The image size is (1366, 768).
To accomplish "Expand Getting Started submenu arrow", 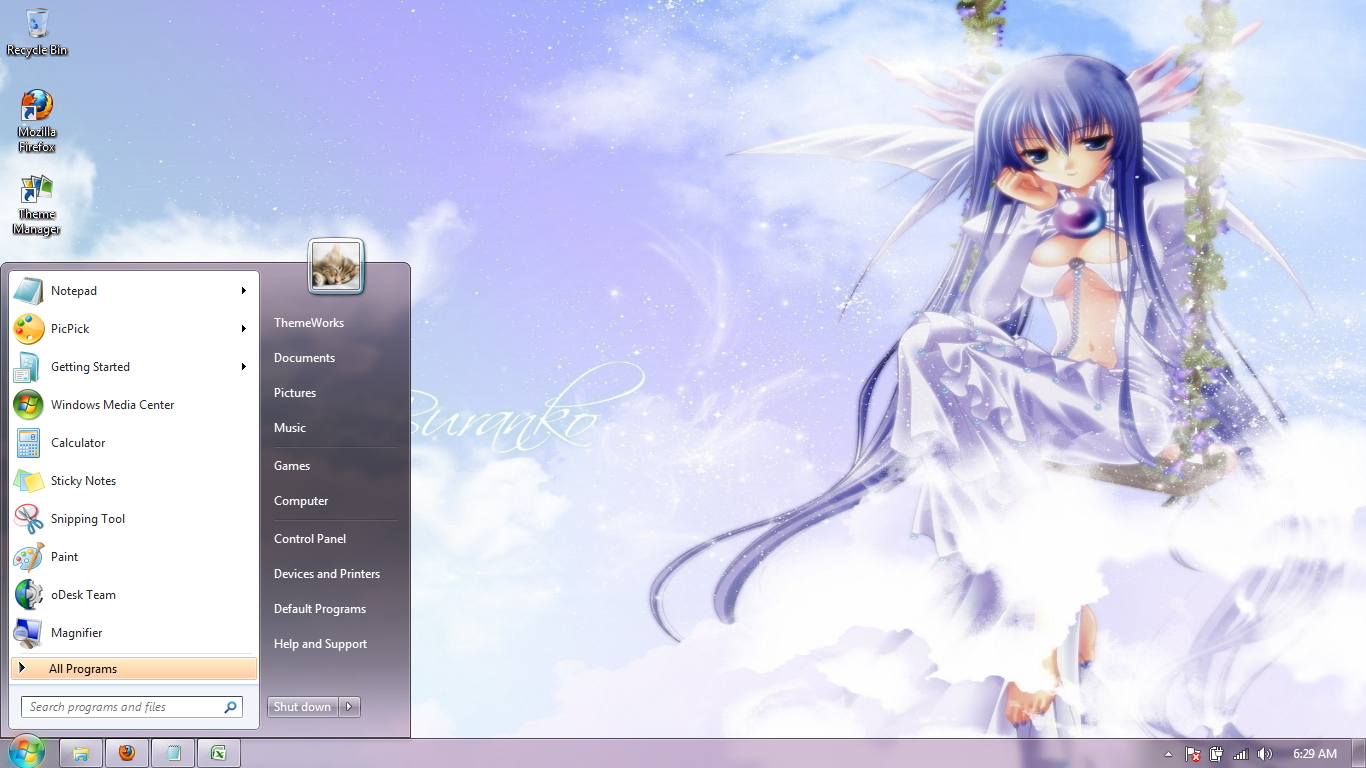I will click(243, 367).
